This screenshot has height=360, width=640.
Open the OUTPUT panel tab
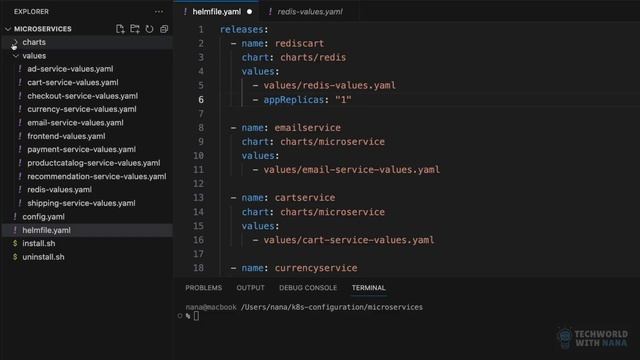[250, 288]
